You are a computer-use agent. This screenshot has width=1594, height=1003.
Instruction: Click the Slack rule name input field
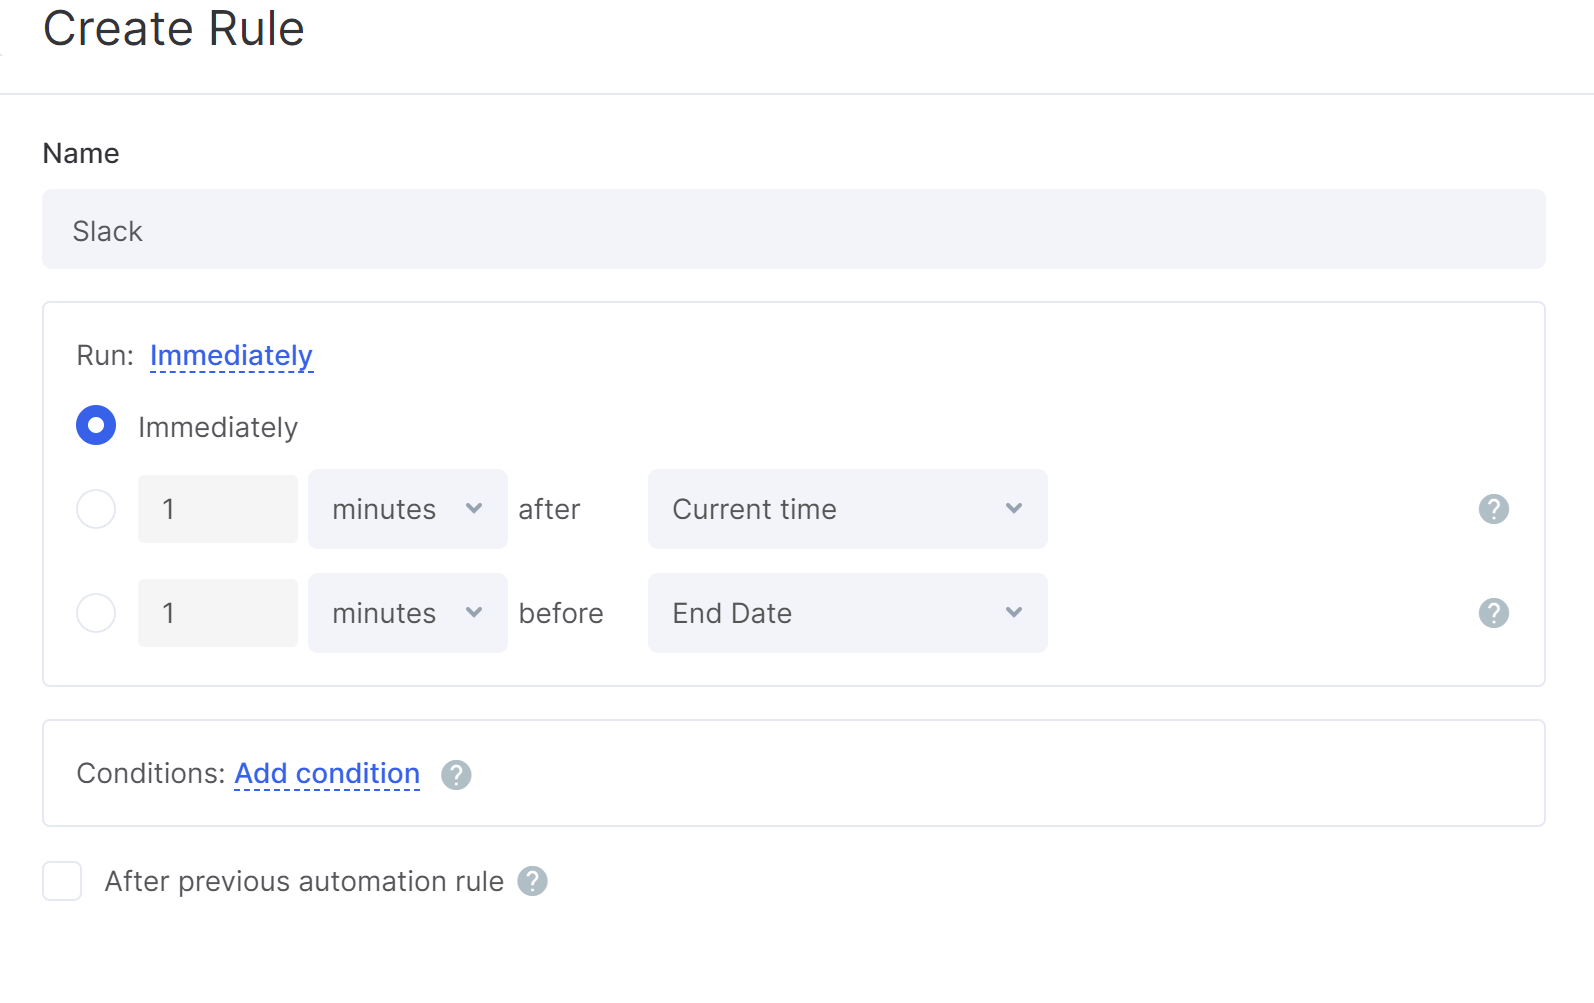(793, 229)
